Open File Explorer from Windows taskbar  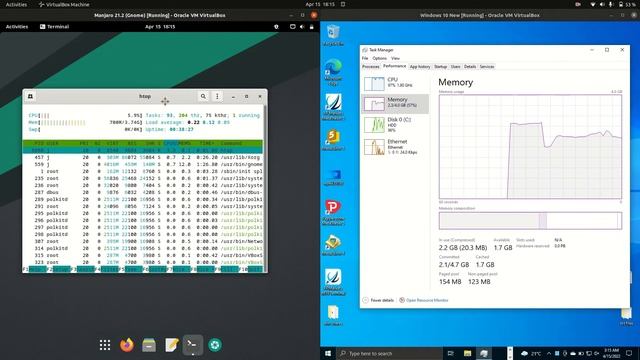(468, 353)
